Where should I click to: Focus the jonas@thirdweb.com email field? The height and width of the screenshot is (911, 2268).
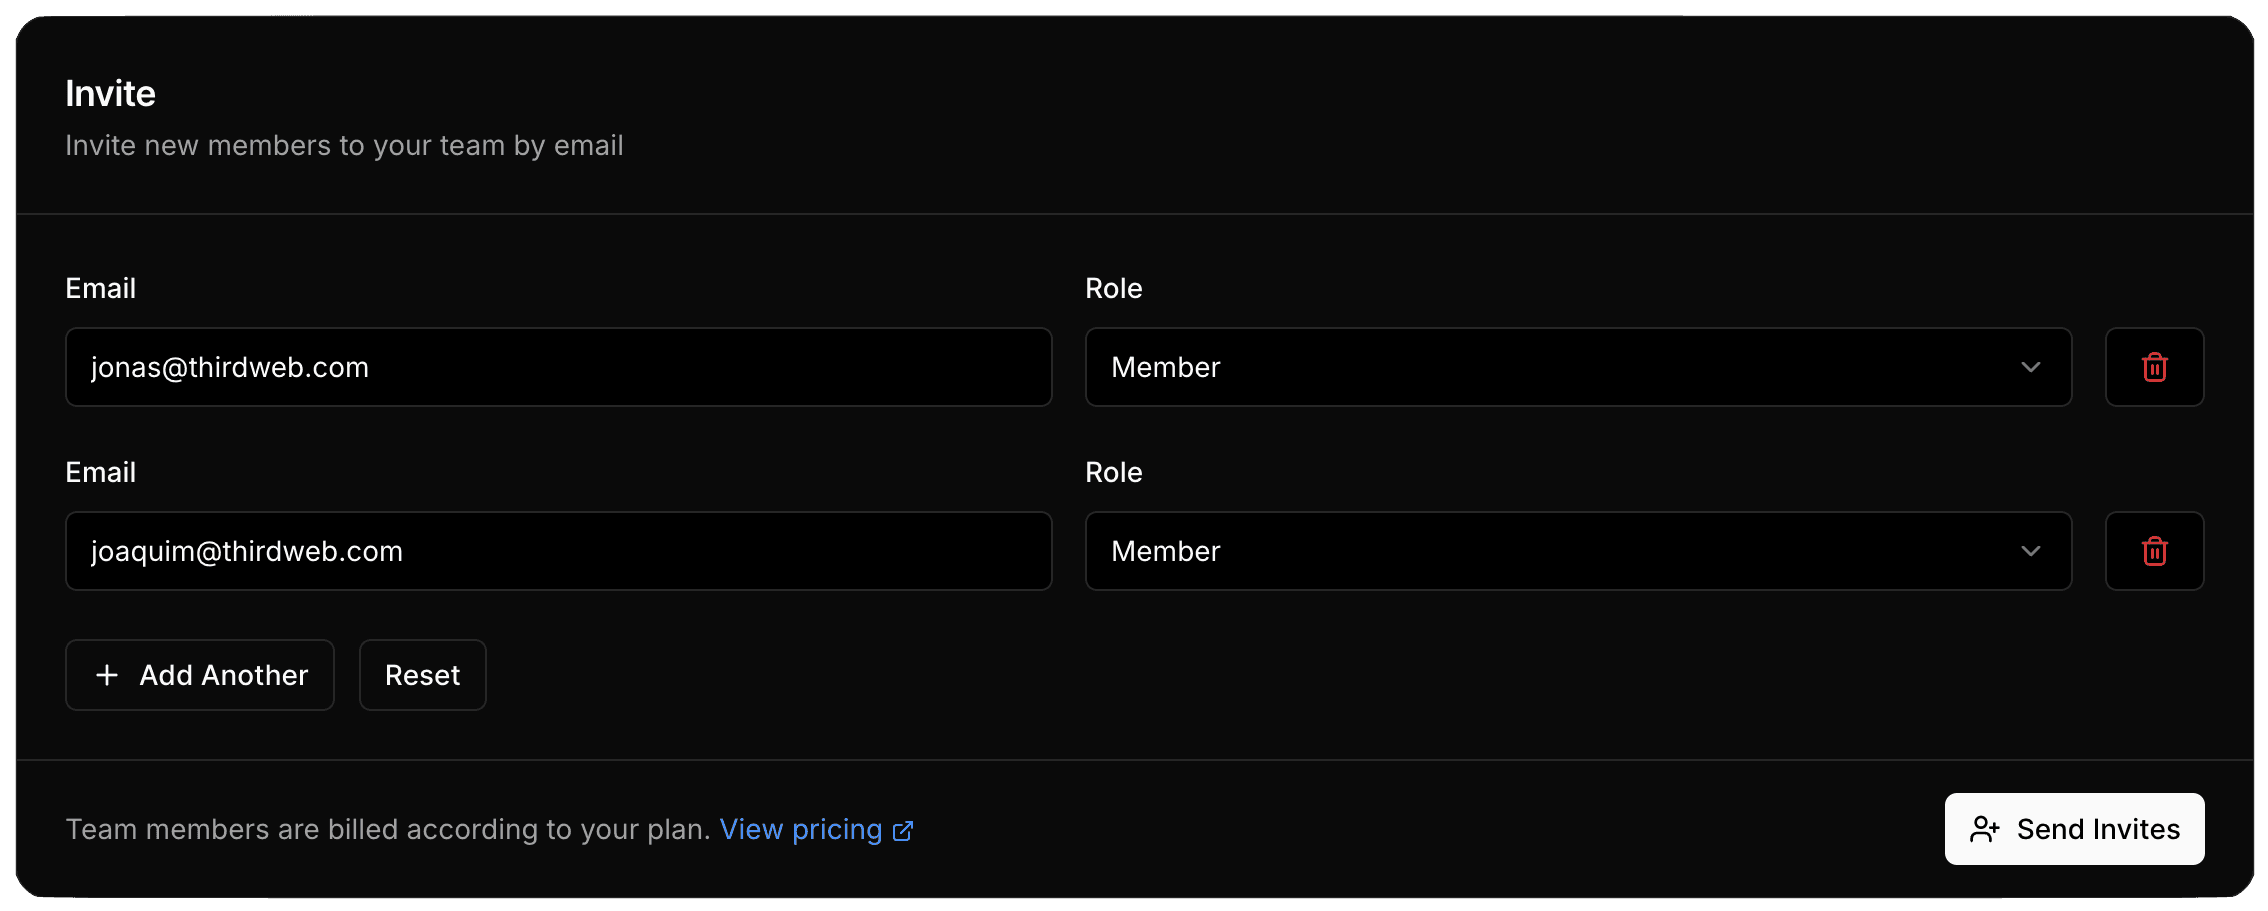click(558, 367)
